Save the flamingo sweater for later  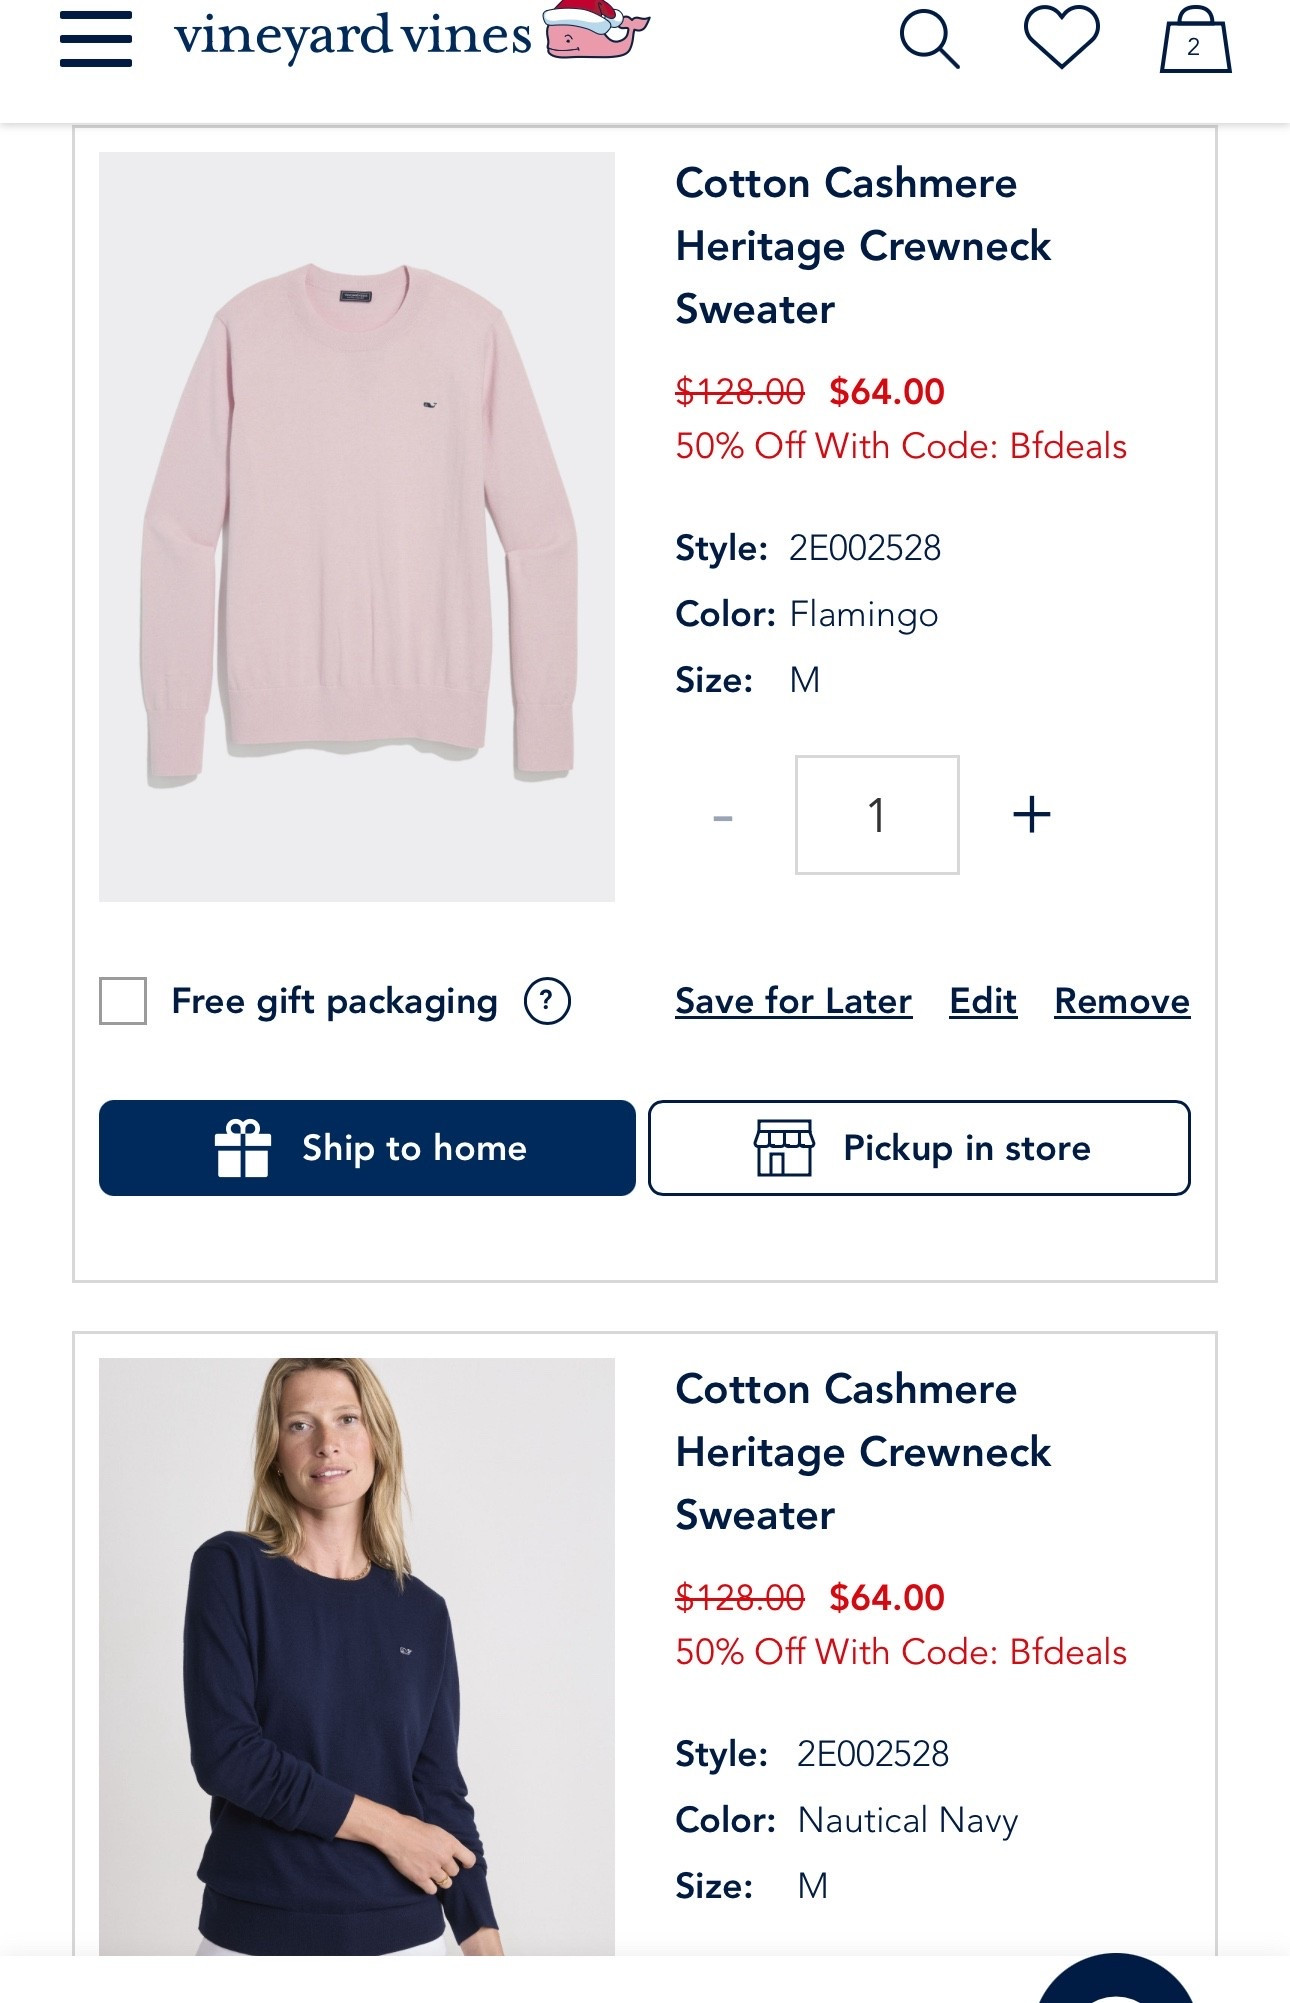coord(793,1001)
